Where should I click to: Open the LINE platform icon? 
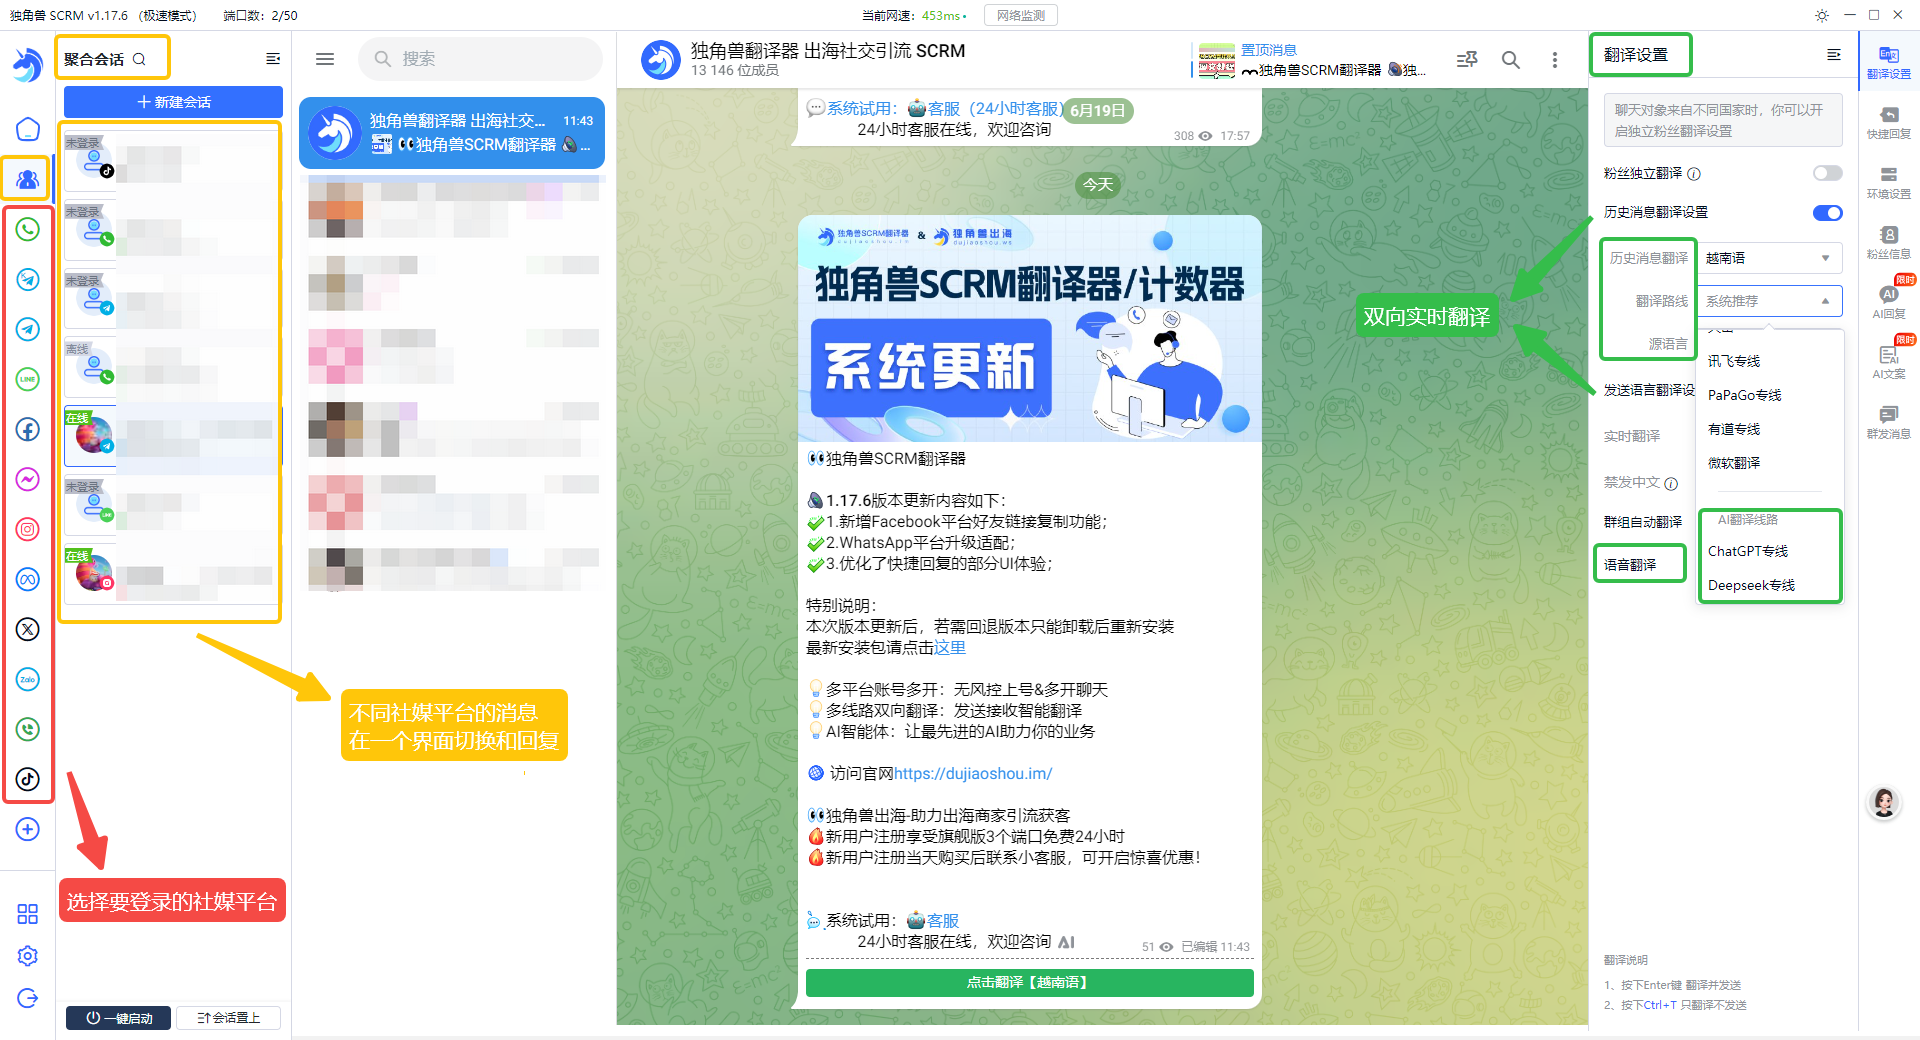28,379
